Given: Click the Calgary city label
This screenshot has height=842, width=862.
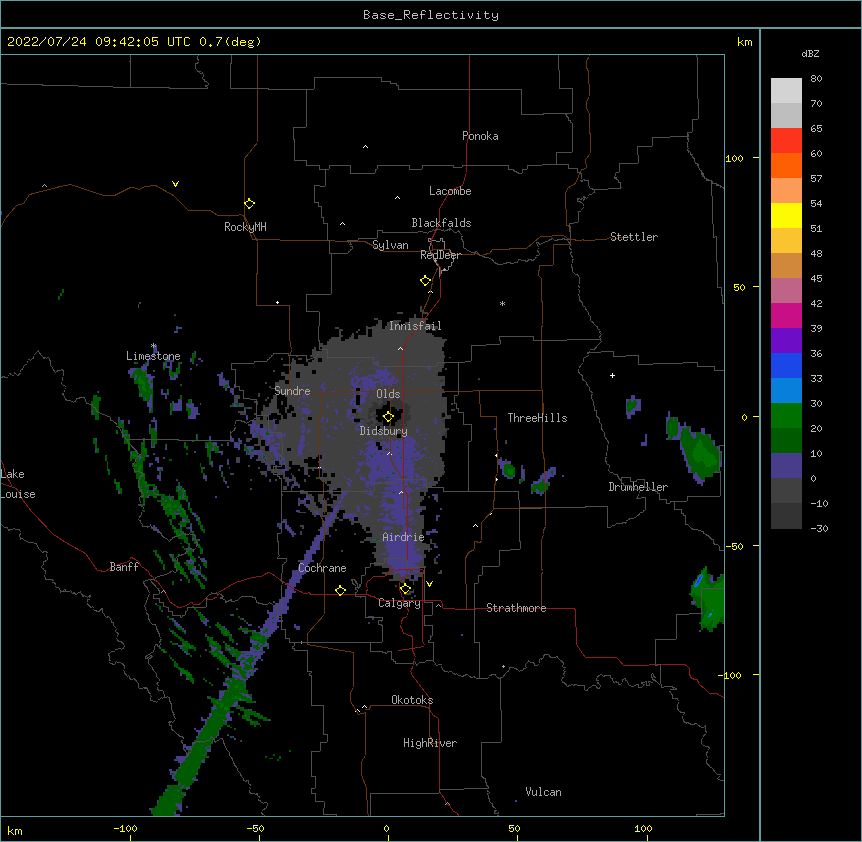Looking at the screenshot, I should coord(400,603).
